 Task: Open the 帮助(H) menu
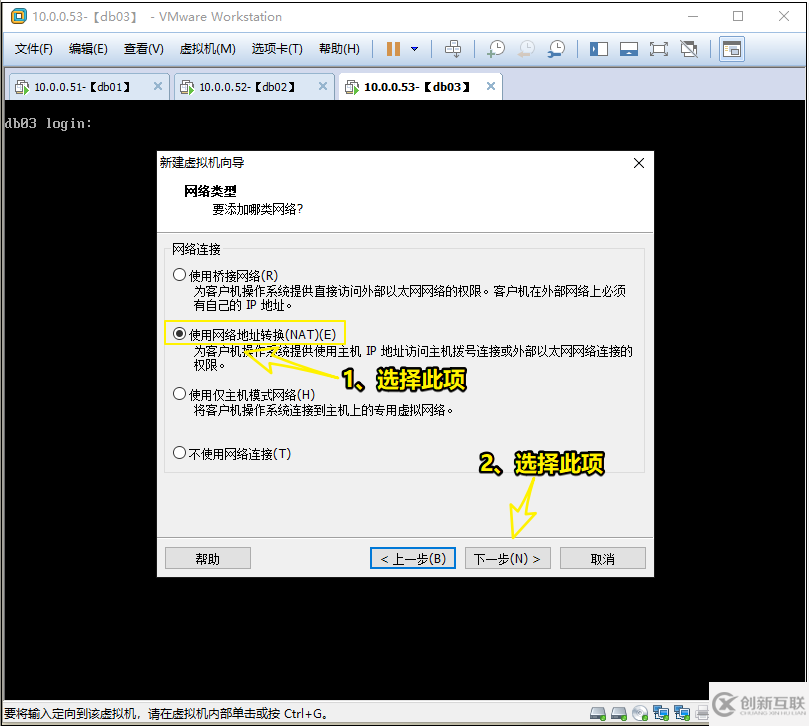pos(339,49)
